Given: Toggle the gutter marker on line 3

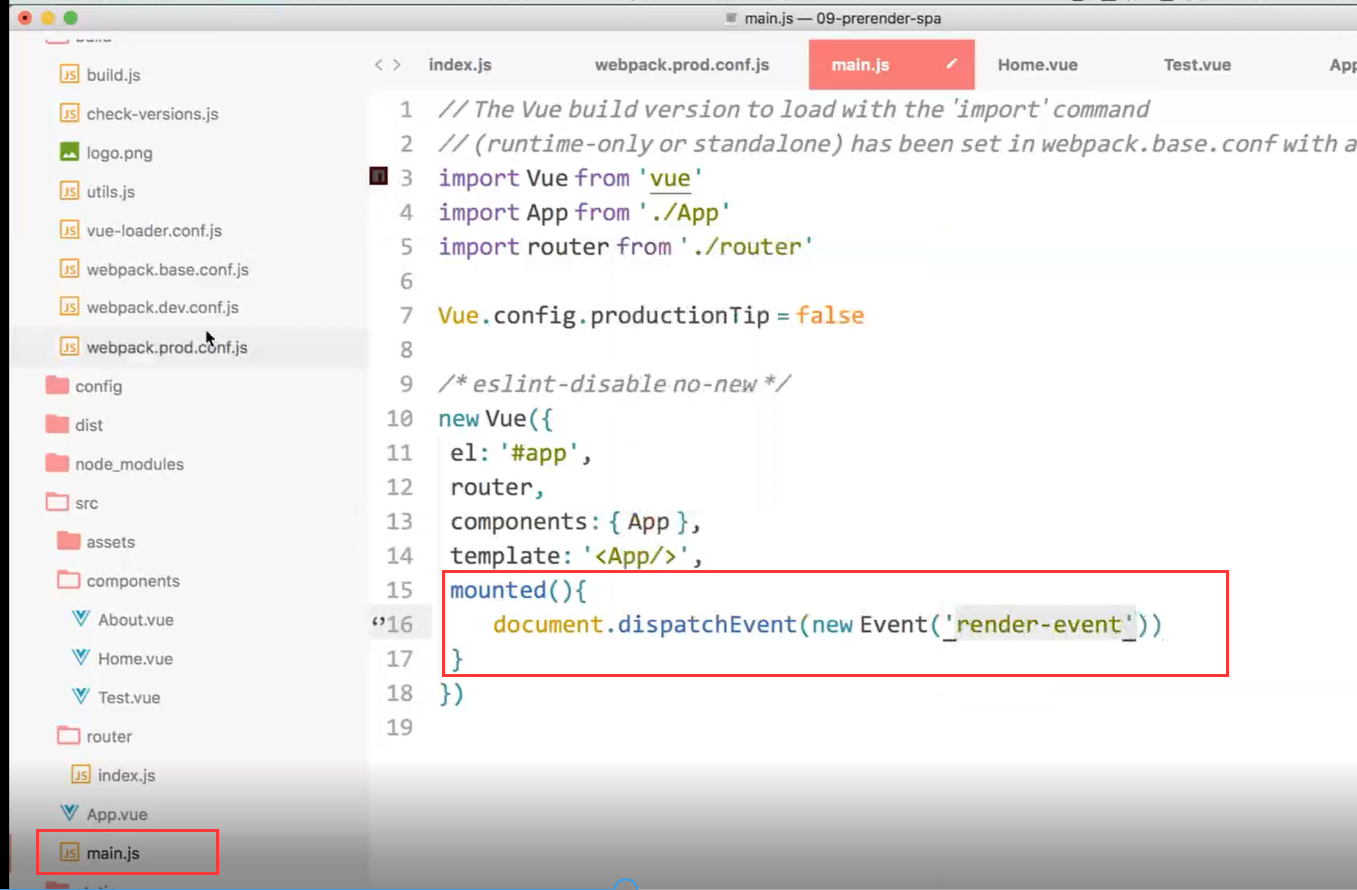Looking at the screenshot, I should click(x=377, y=176).
